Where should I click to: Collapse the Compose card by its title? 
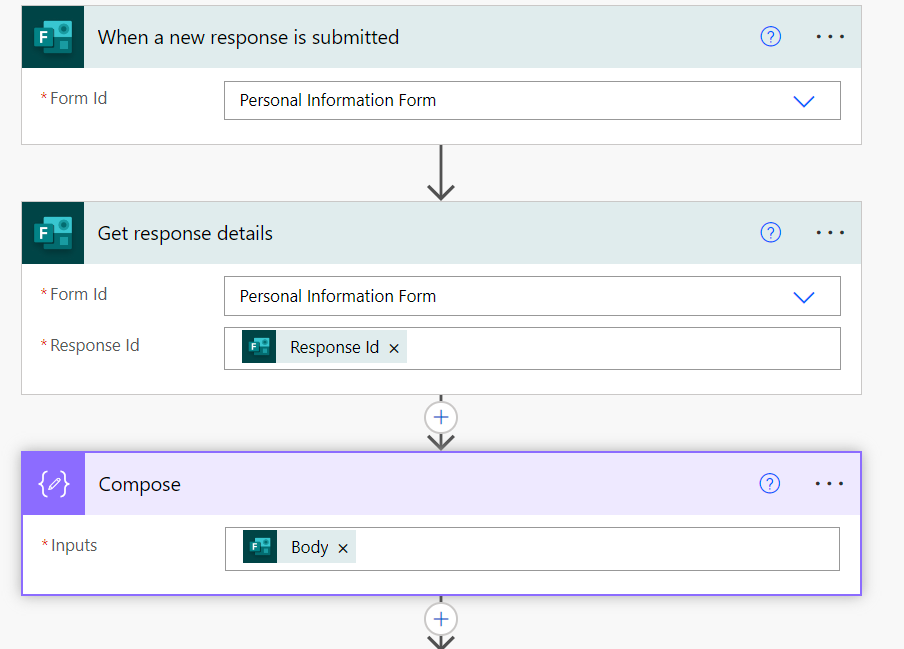tap(139, 484)
